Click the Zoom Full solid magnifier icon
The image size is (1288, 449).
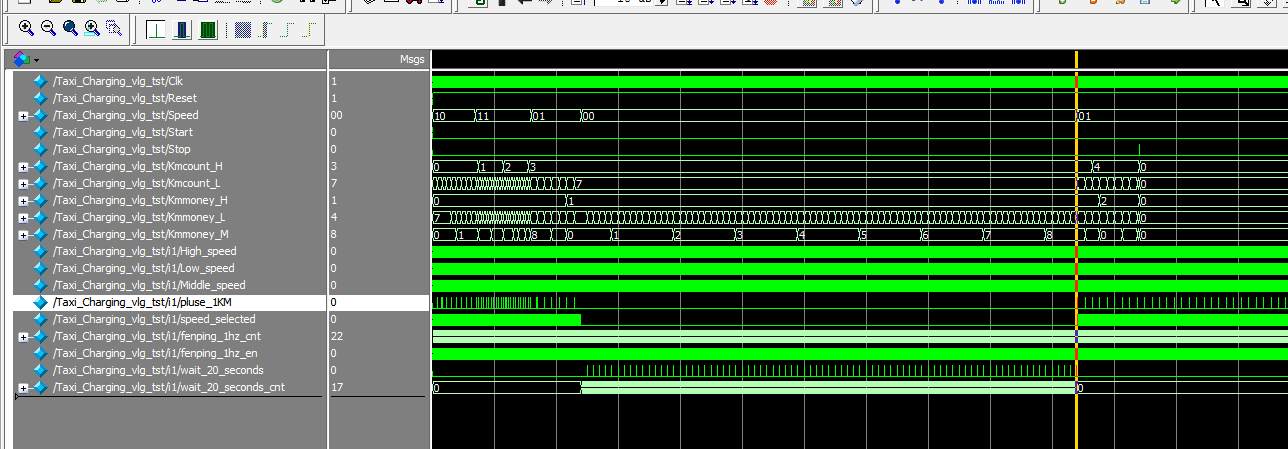(70, 29)
